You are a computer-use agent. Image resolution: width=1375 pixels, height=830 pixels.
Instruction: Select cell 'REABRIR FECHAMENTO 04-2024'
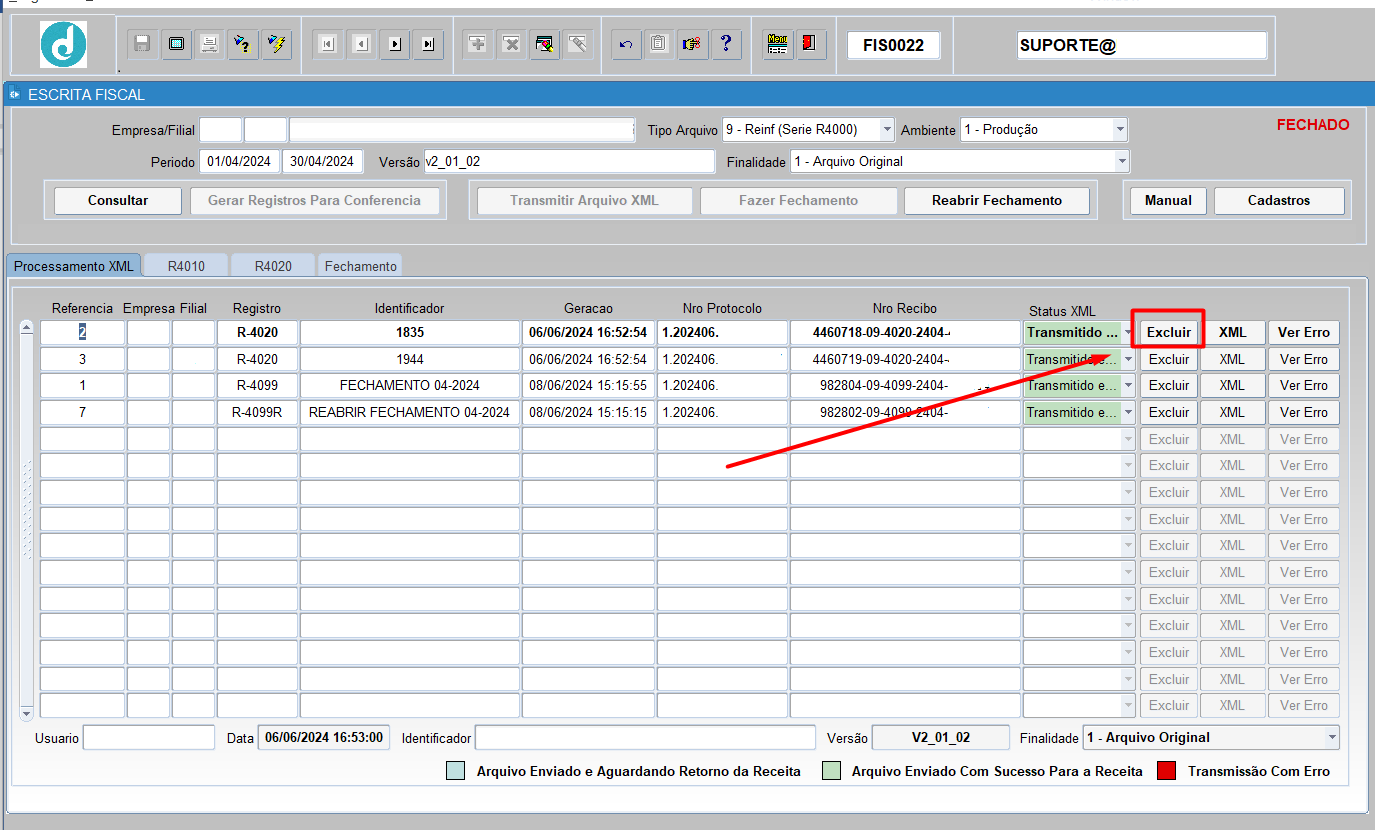point(410,412)
